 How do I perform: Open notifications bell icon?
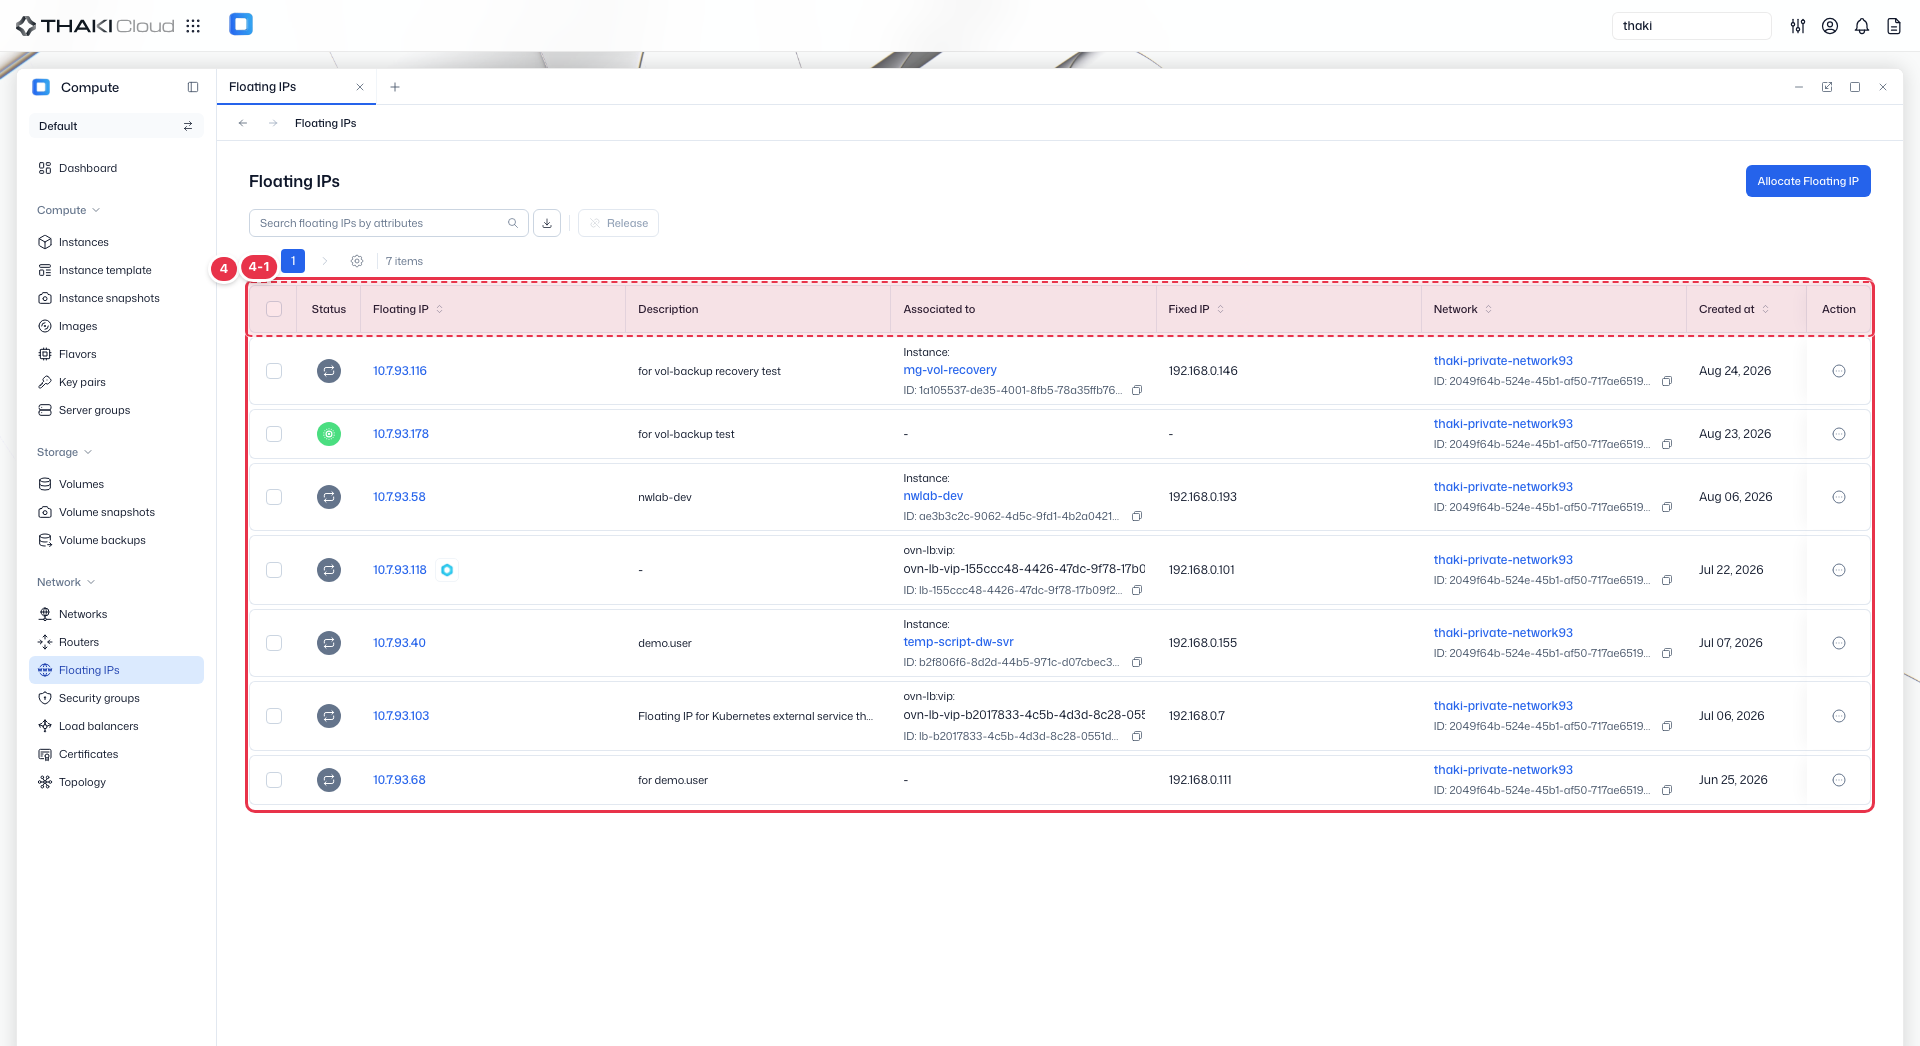tap(1862, 26)
